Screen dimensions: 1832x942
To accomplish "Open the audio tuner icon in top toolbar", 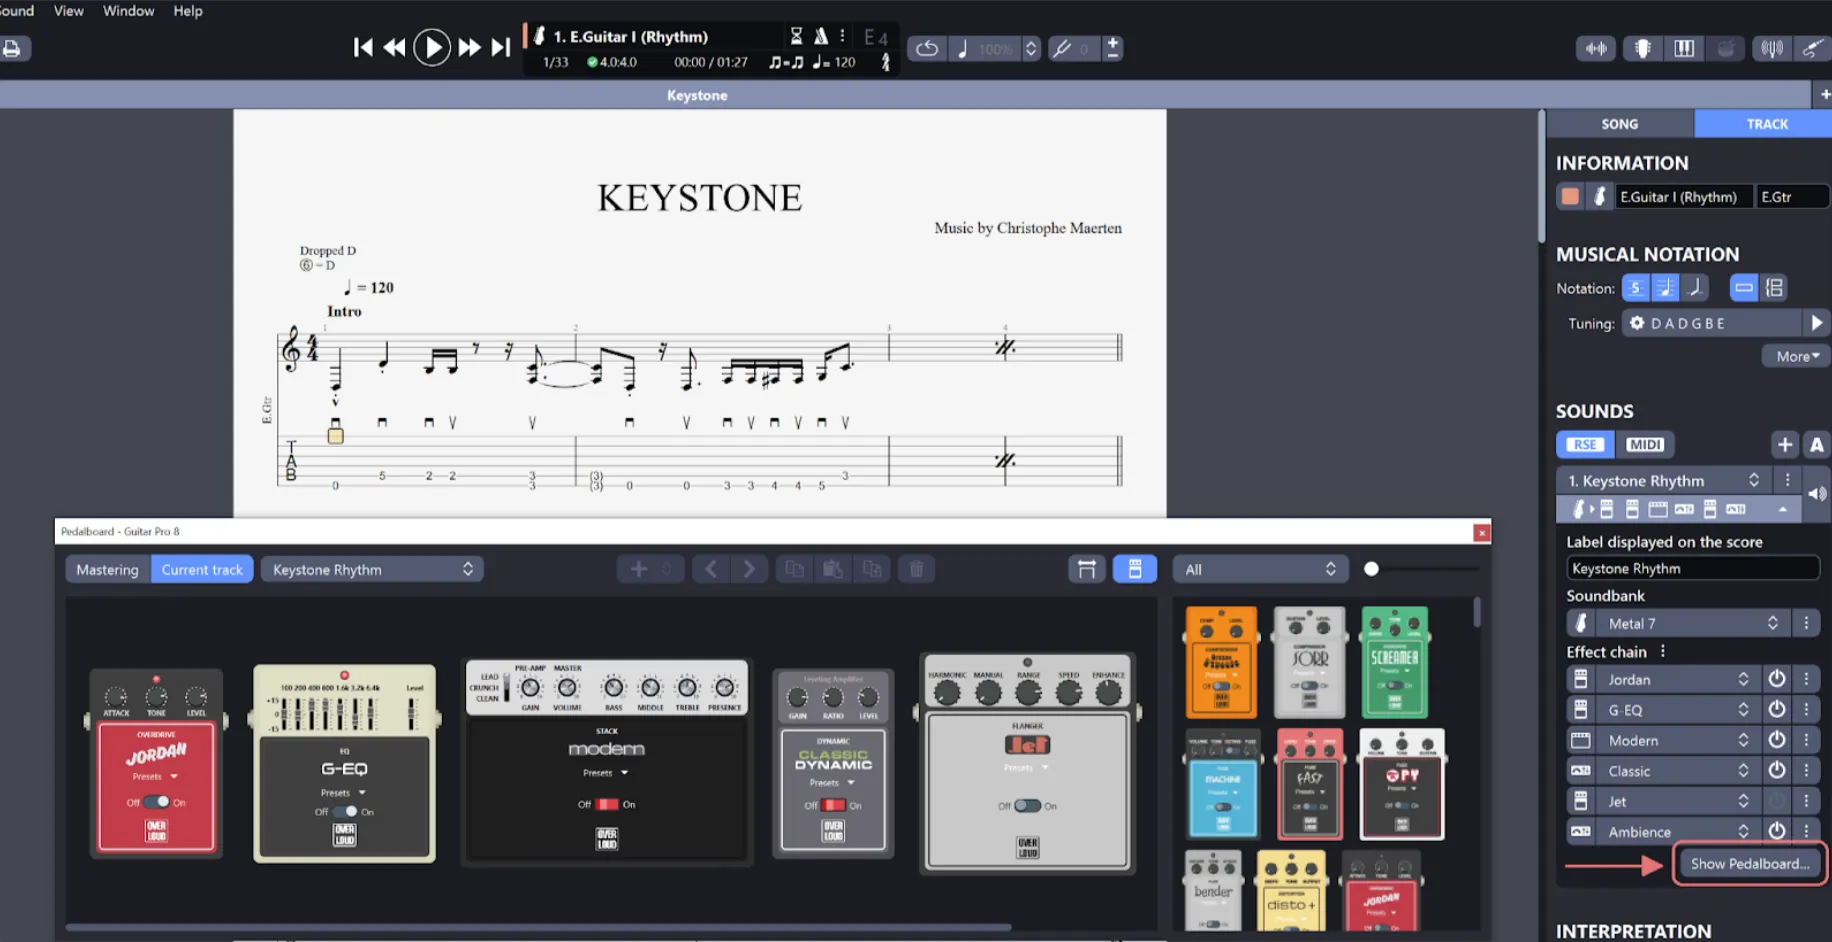I will pos(1772,48).
